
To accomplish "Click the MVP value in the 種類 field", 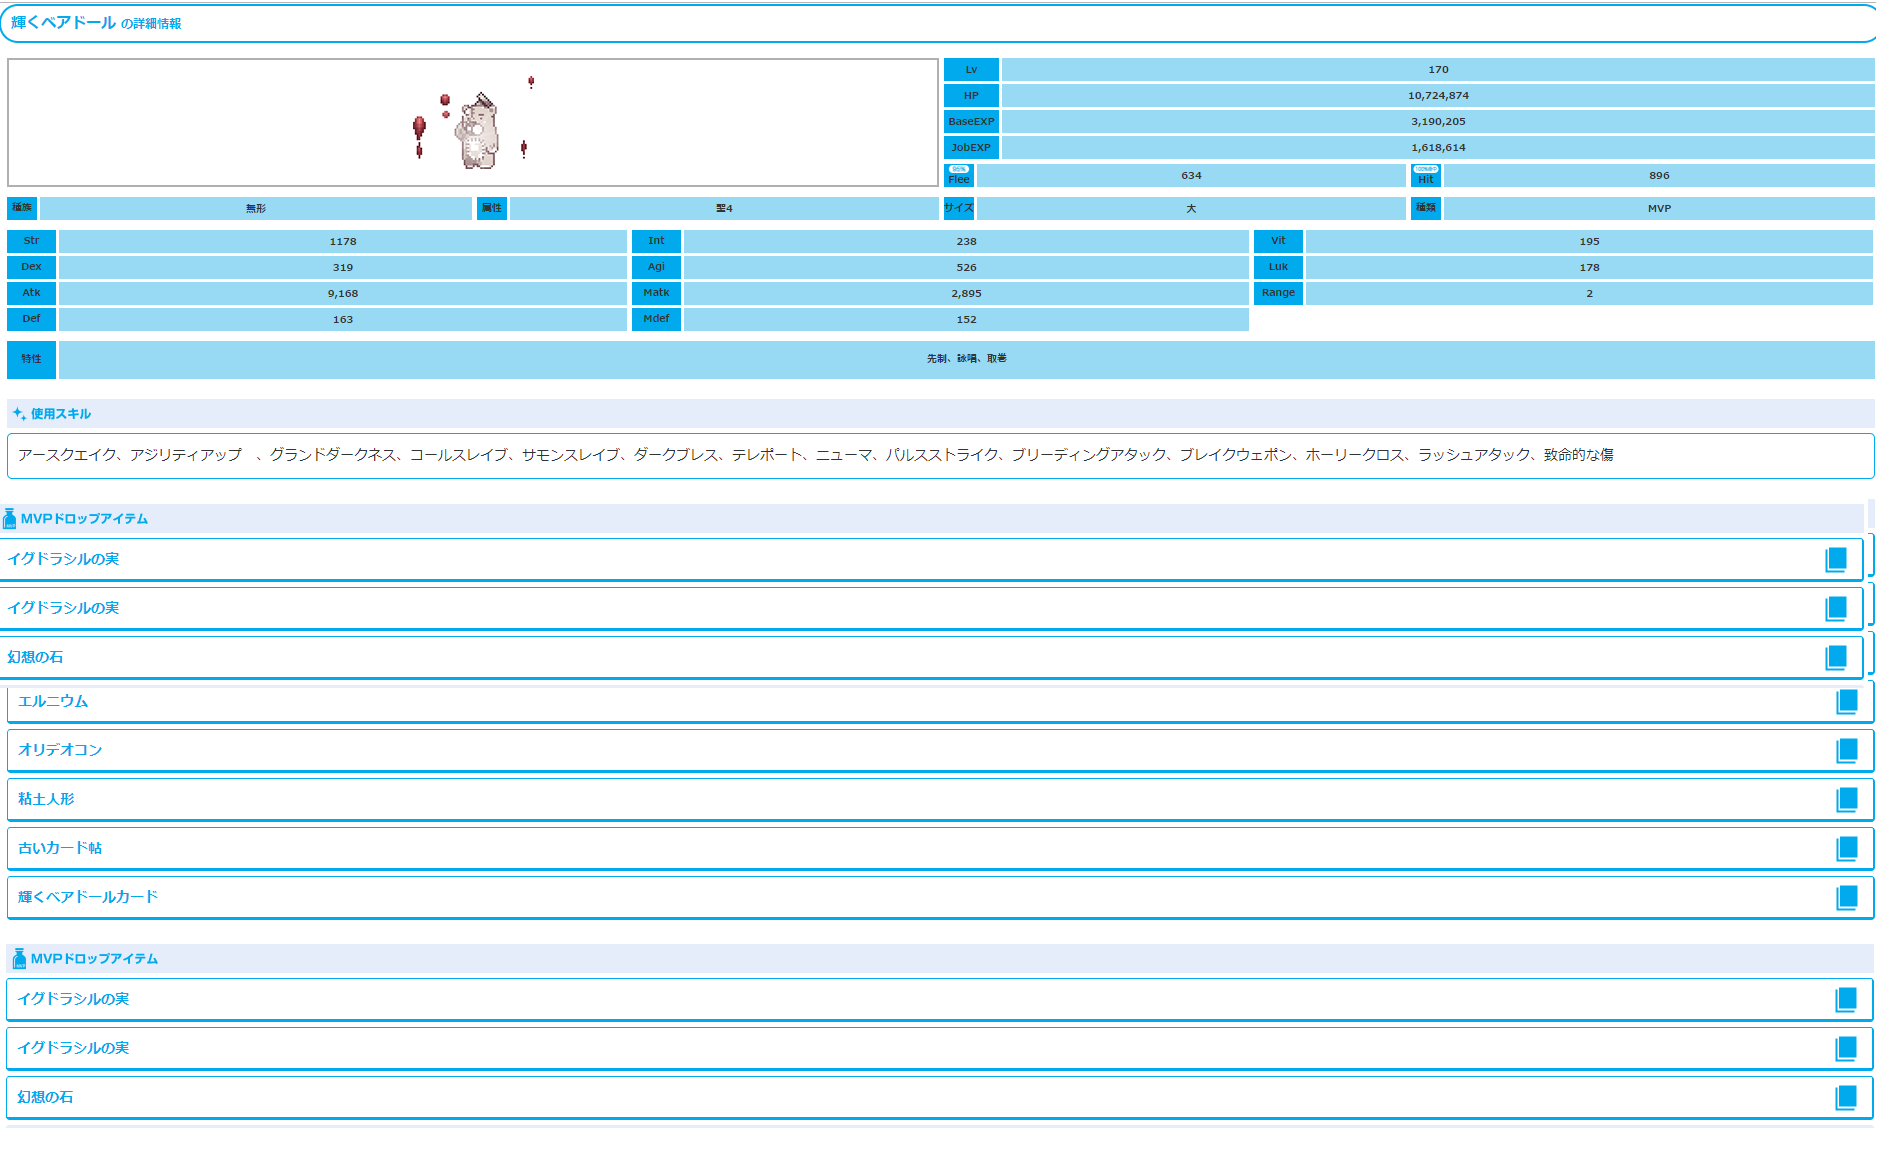I will point(1658,208).
